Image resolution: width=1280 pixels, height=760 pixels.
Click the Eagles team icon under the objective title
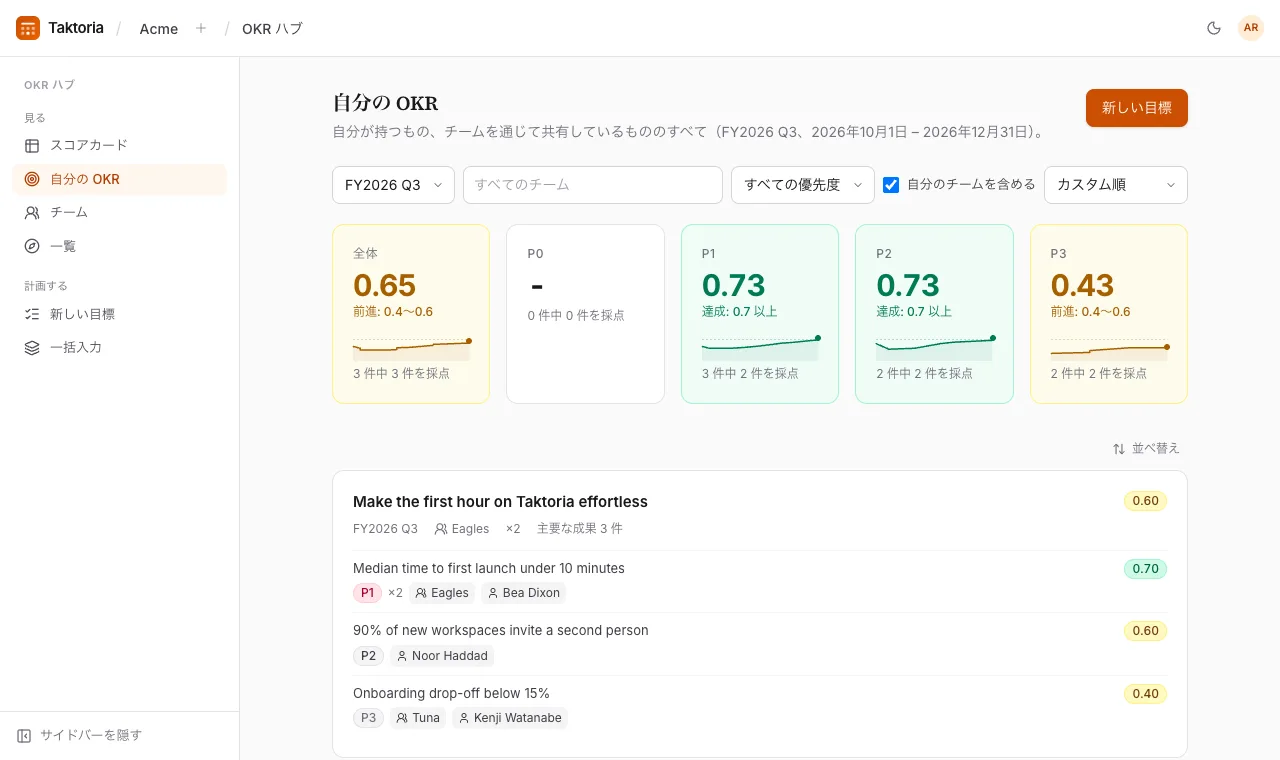point(441,529)
